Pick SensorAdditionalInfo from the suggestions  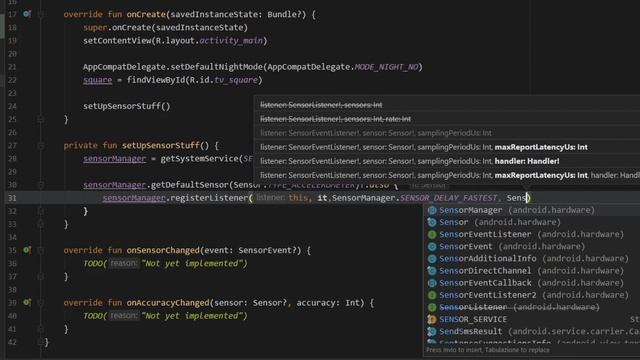[531, 259]
